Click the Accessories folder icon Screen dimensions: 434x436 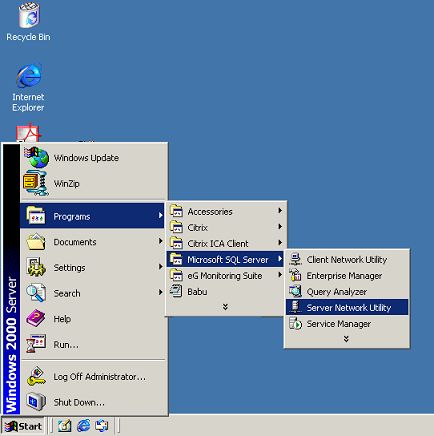[x=176, y=211]
